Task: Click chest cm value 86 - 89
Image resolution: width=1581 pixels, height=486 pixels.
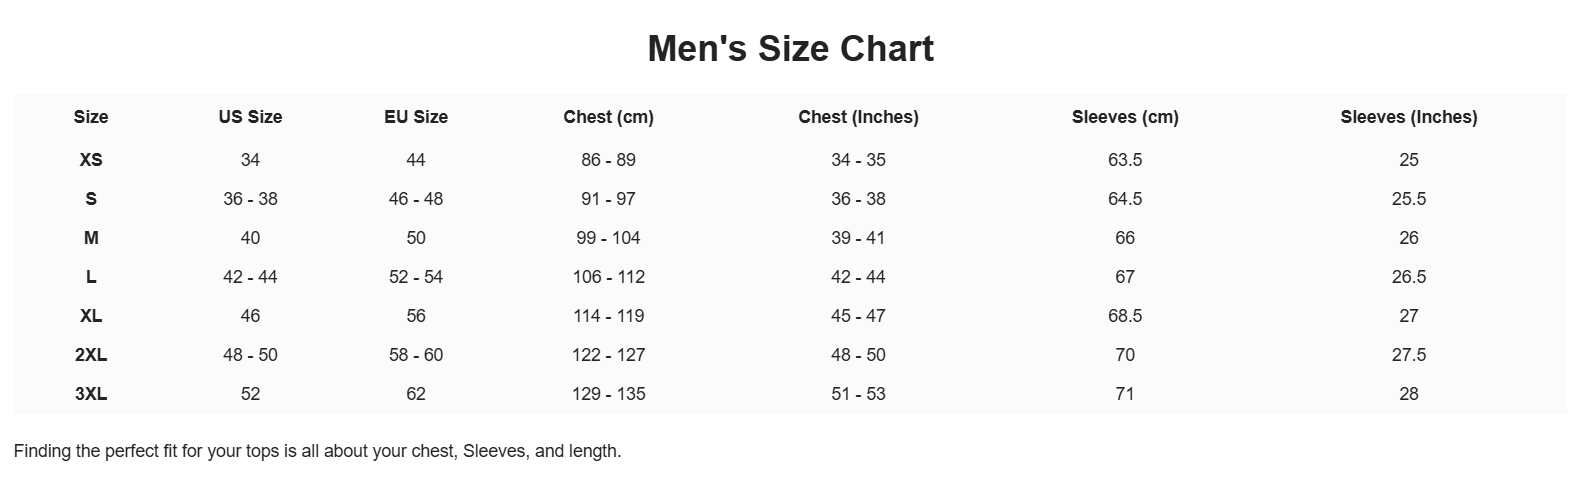Action: (x=608, y=160)
